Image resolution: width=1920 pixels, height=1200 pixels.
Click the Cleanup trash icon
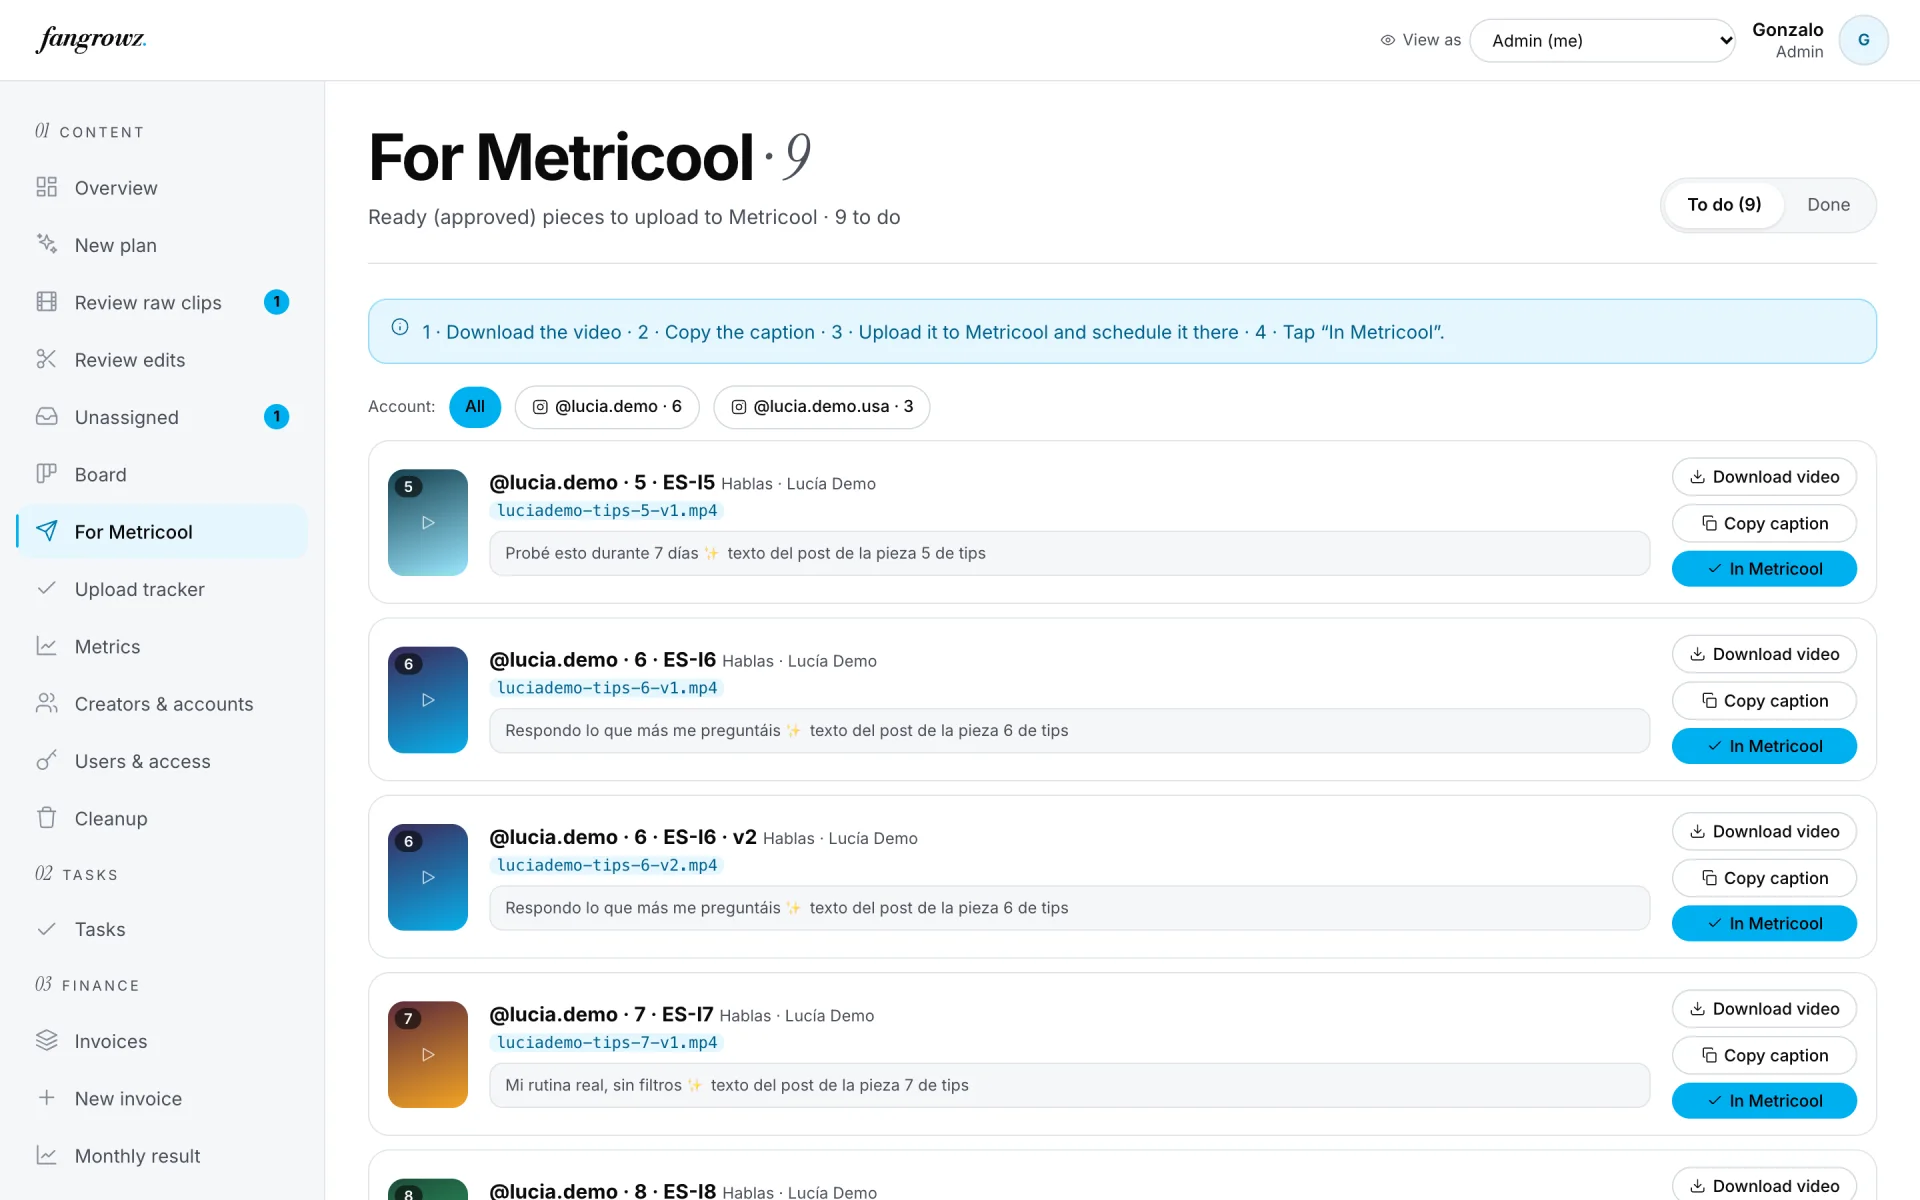(x=46, y=818)
